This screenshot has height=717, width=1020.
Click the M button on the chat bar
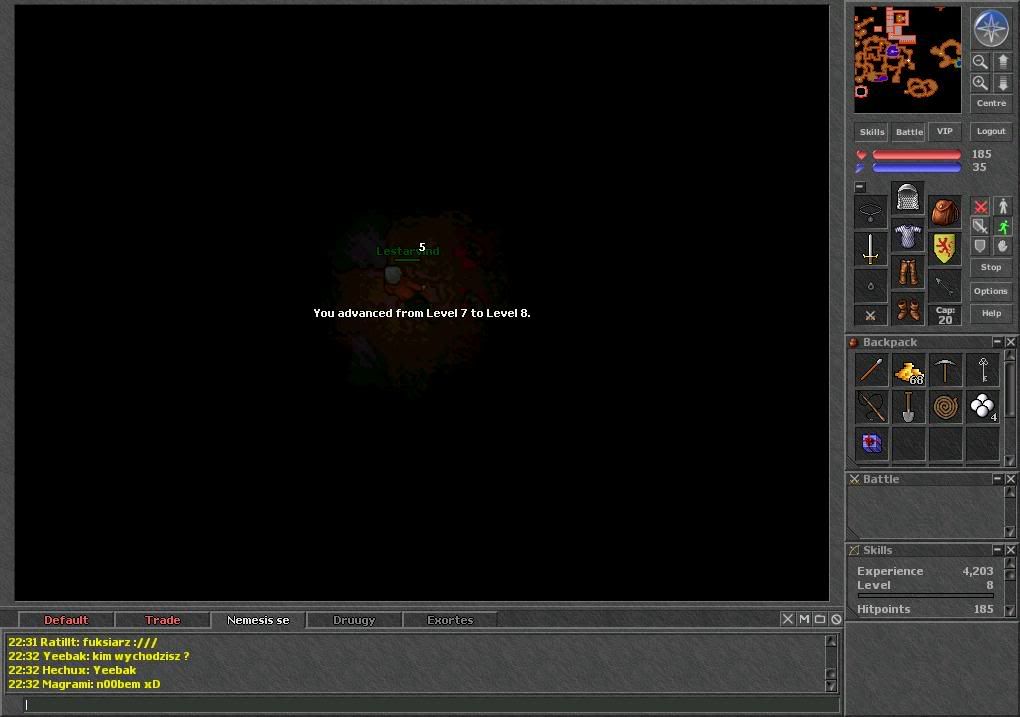tap(804, 619)
